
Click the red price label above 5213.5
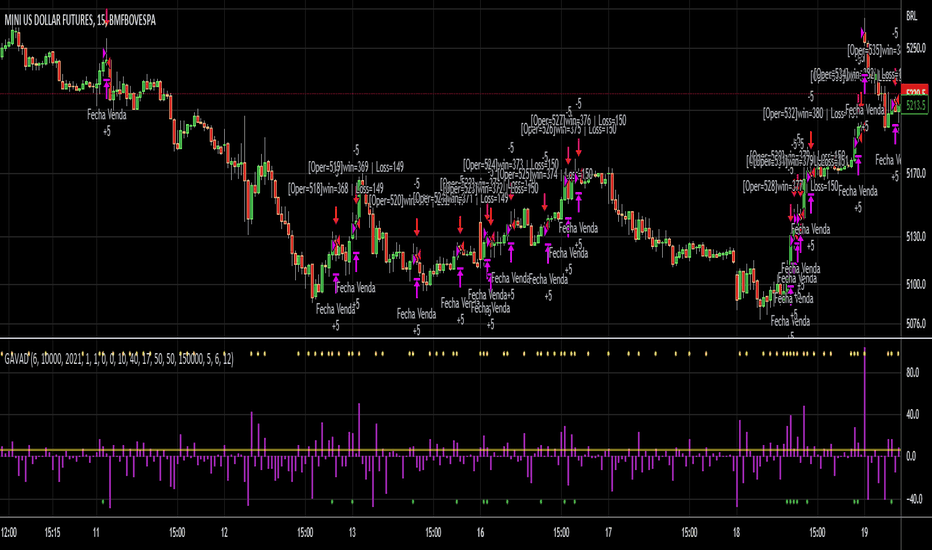(x=915, y=92)
